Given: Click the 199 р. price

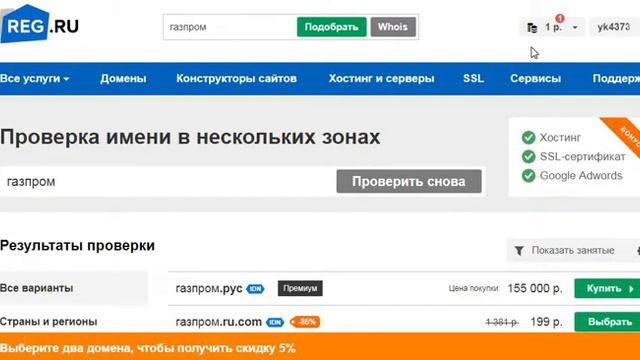Looking at the screenshot, I should 547,322.
